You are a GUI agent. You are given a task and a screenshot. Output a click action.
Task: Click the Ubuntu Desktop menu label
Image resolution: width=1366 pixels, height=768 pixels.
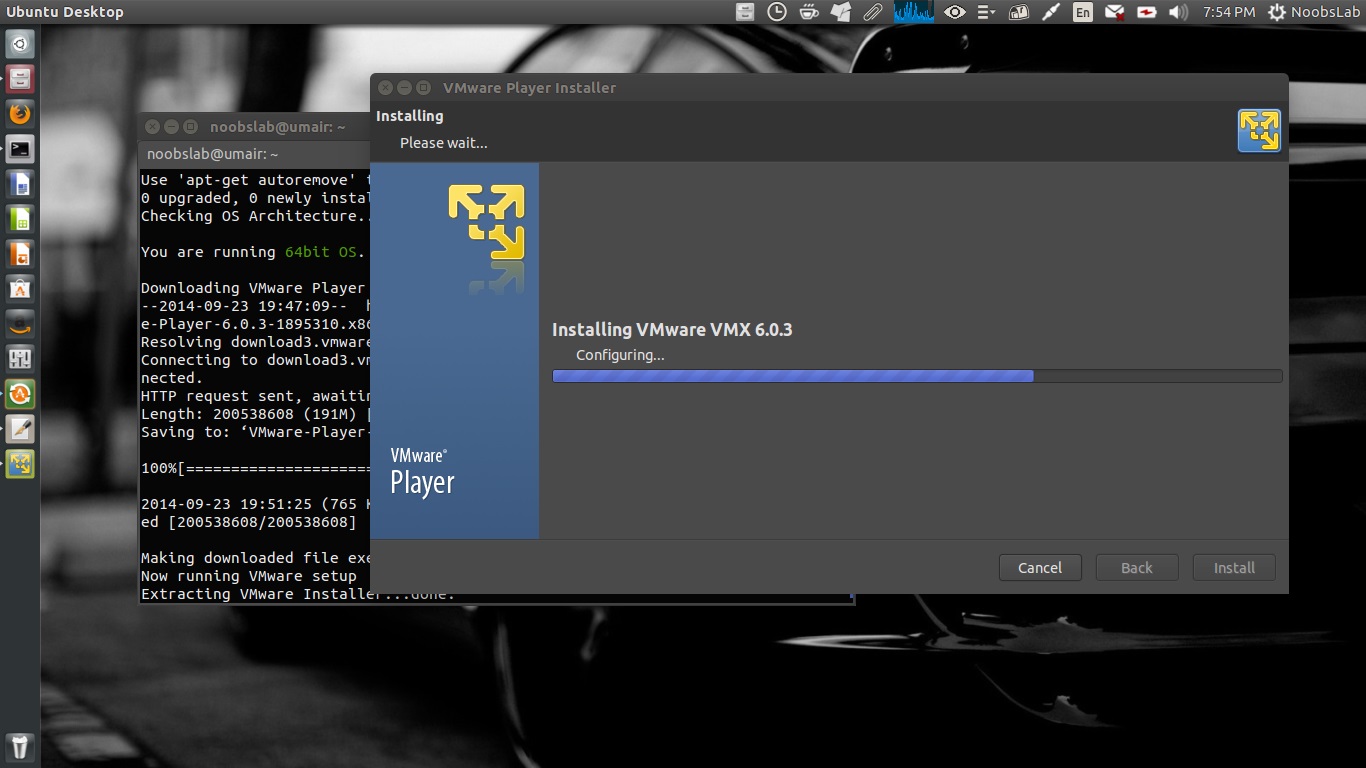tap(63, 11)
